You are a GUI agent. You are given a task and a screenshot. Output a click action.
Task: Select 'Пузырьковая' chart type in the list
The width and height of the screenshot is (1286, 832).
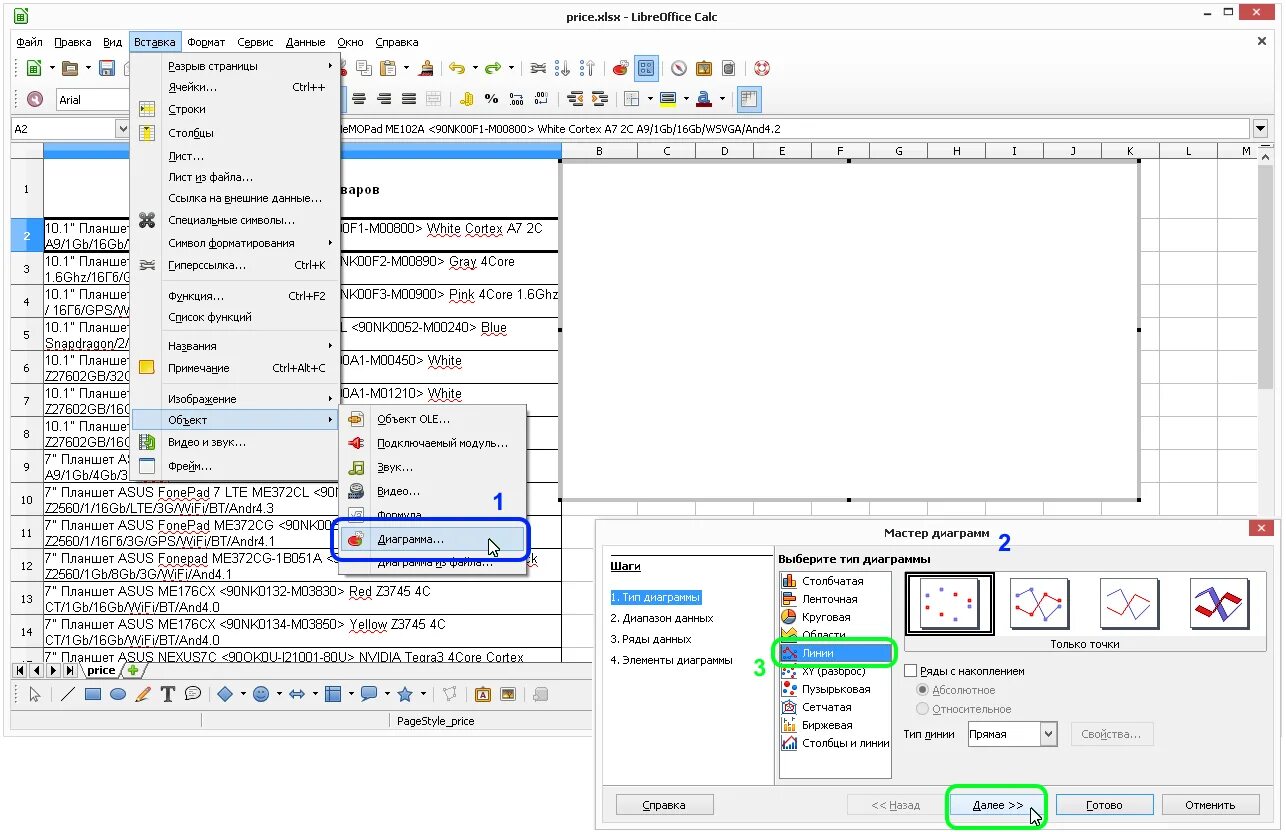834,689
